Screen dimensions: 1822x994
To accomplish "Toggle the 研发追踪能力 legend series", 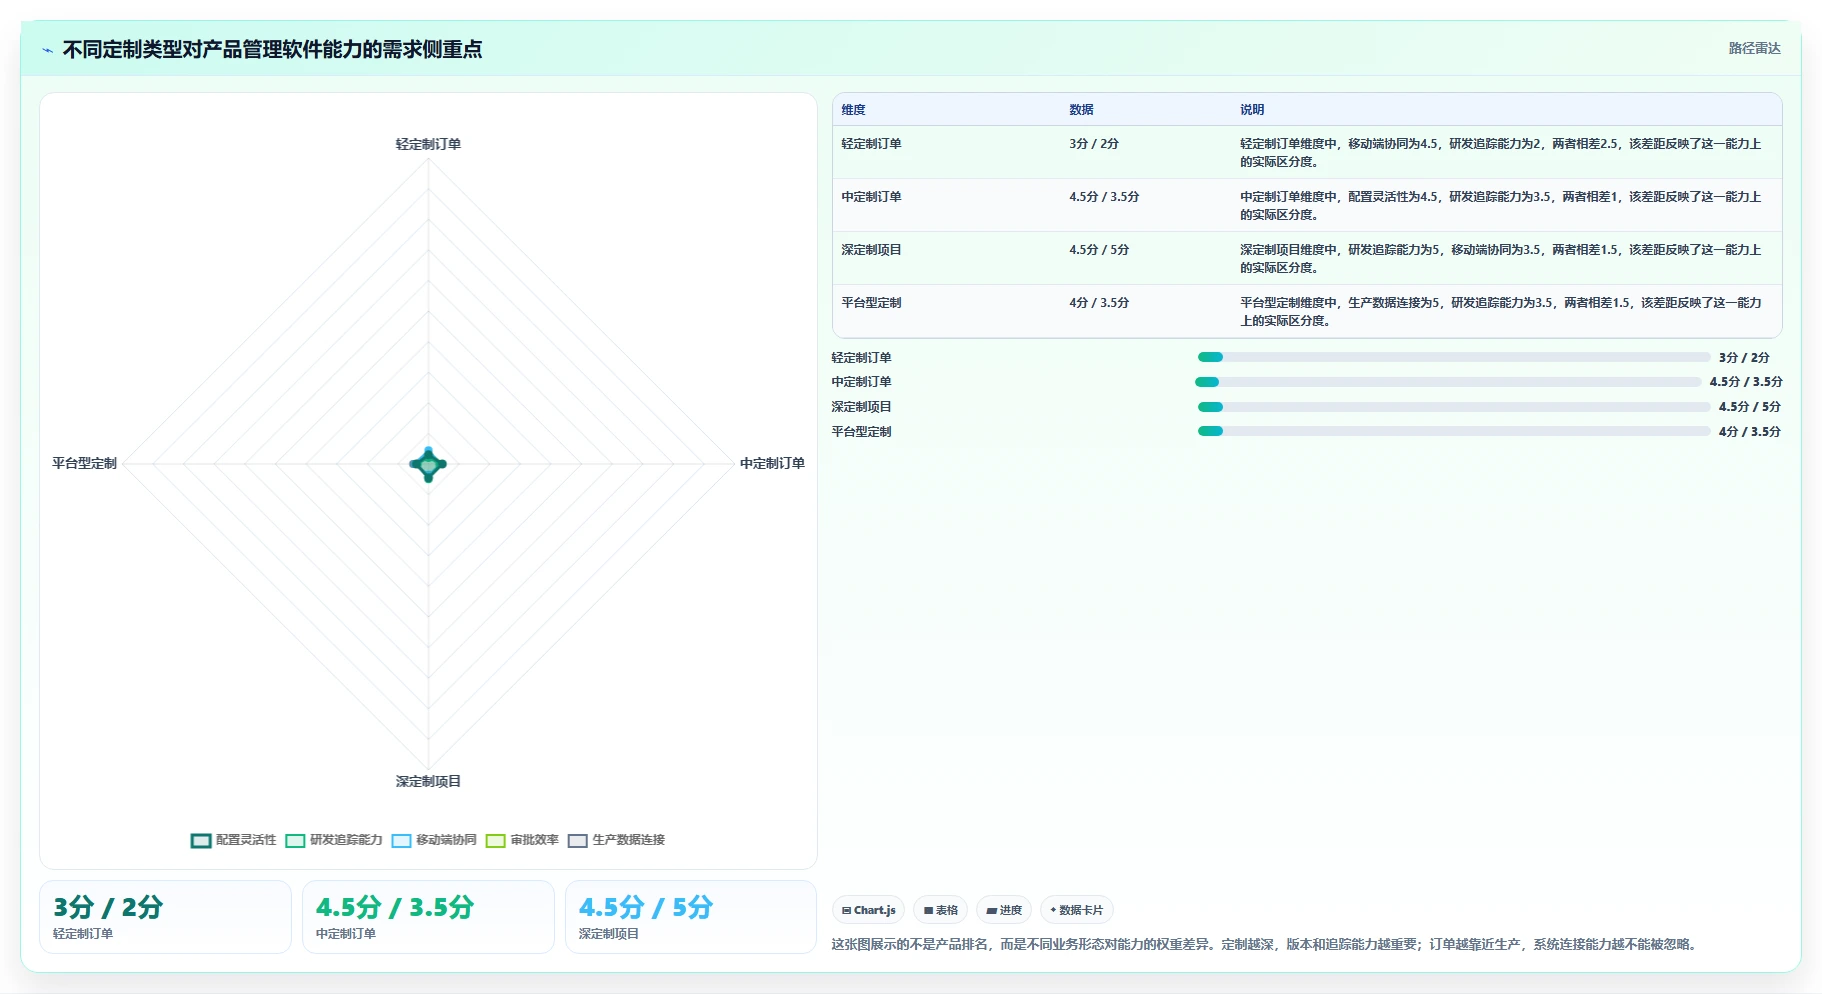I will 334,840.
